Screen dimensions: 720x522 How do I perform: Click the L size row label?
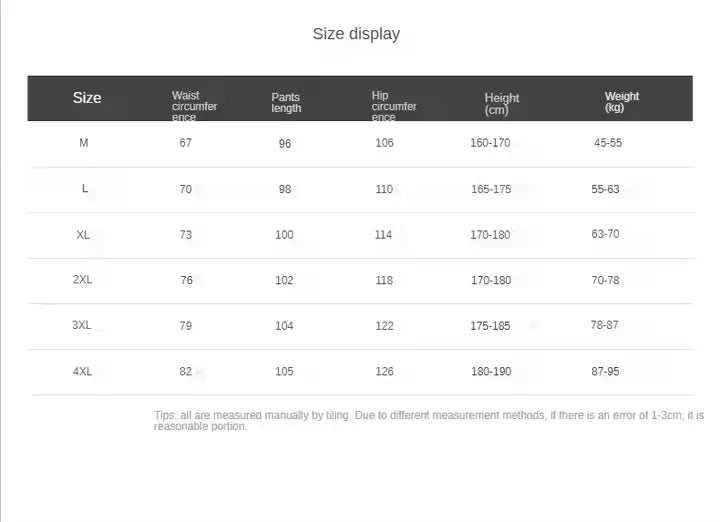click(x=85, y=189)
